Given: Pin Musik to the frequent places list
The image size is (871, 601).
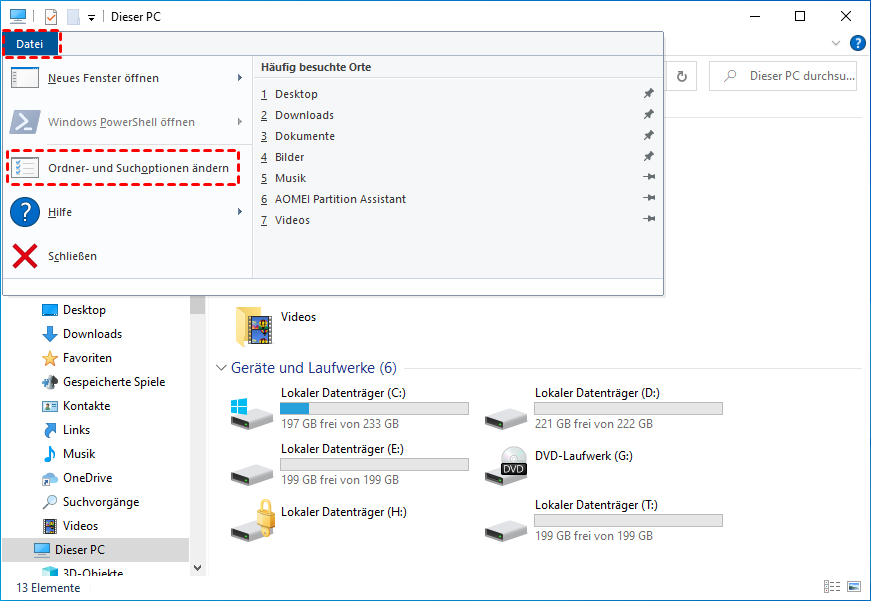Looking at the screenshot, I should coord(648,178).
